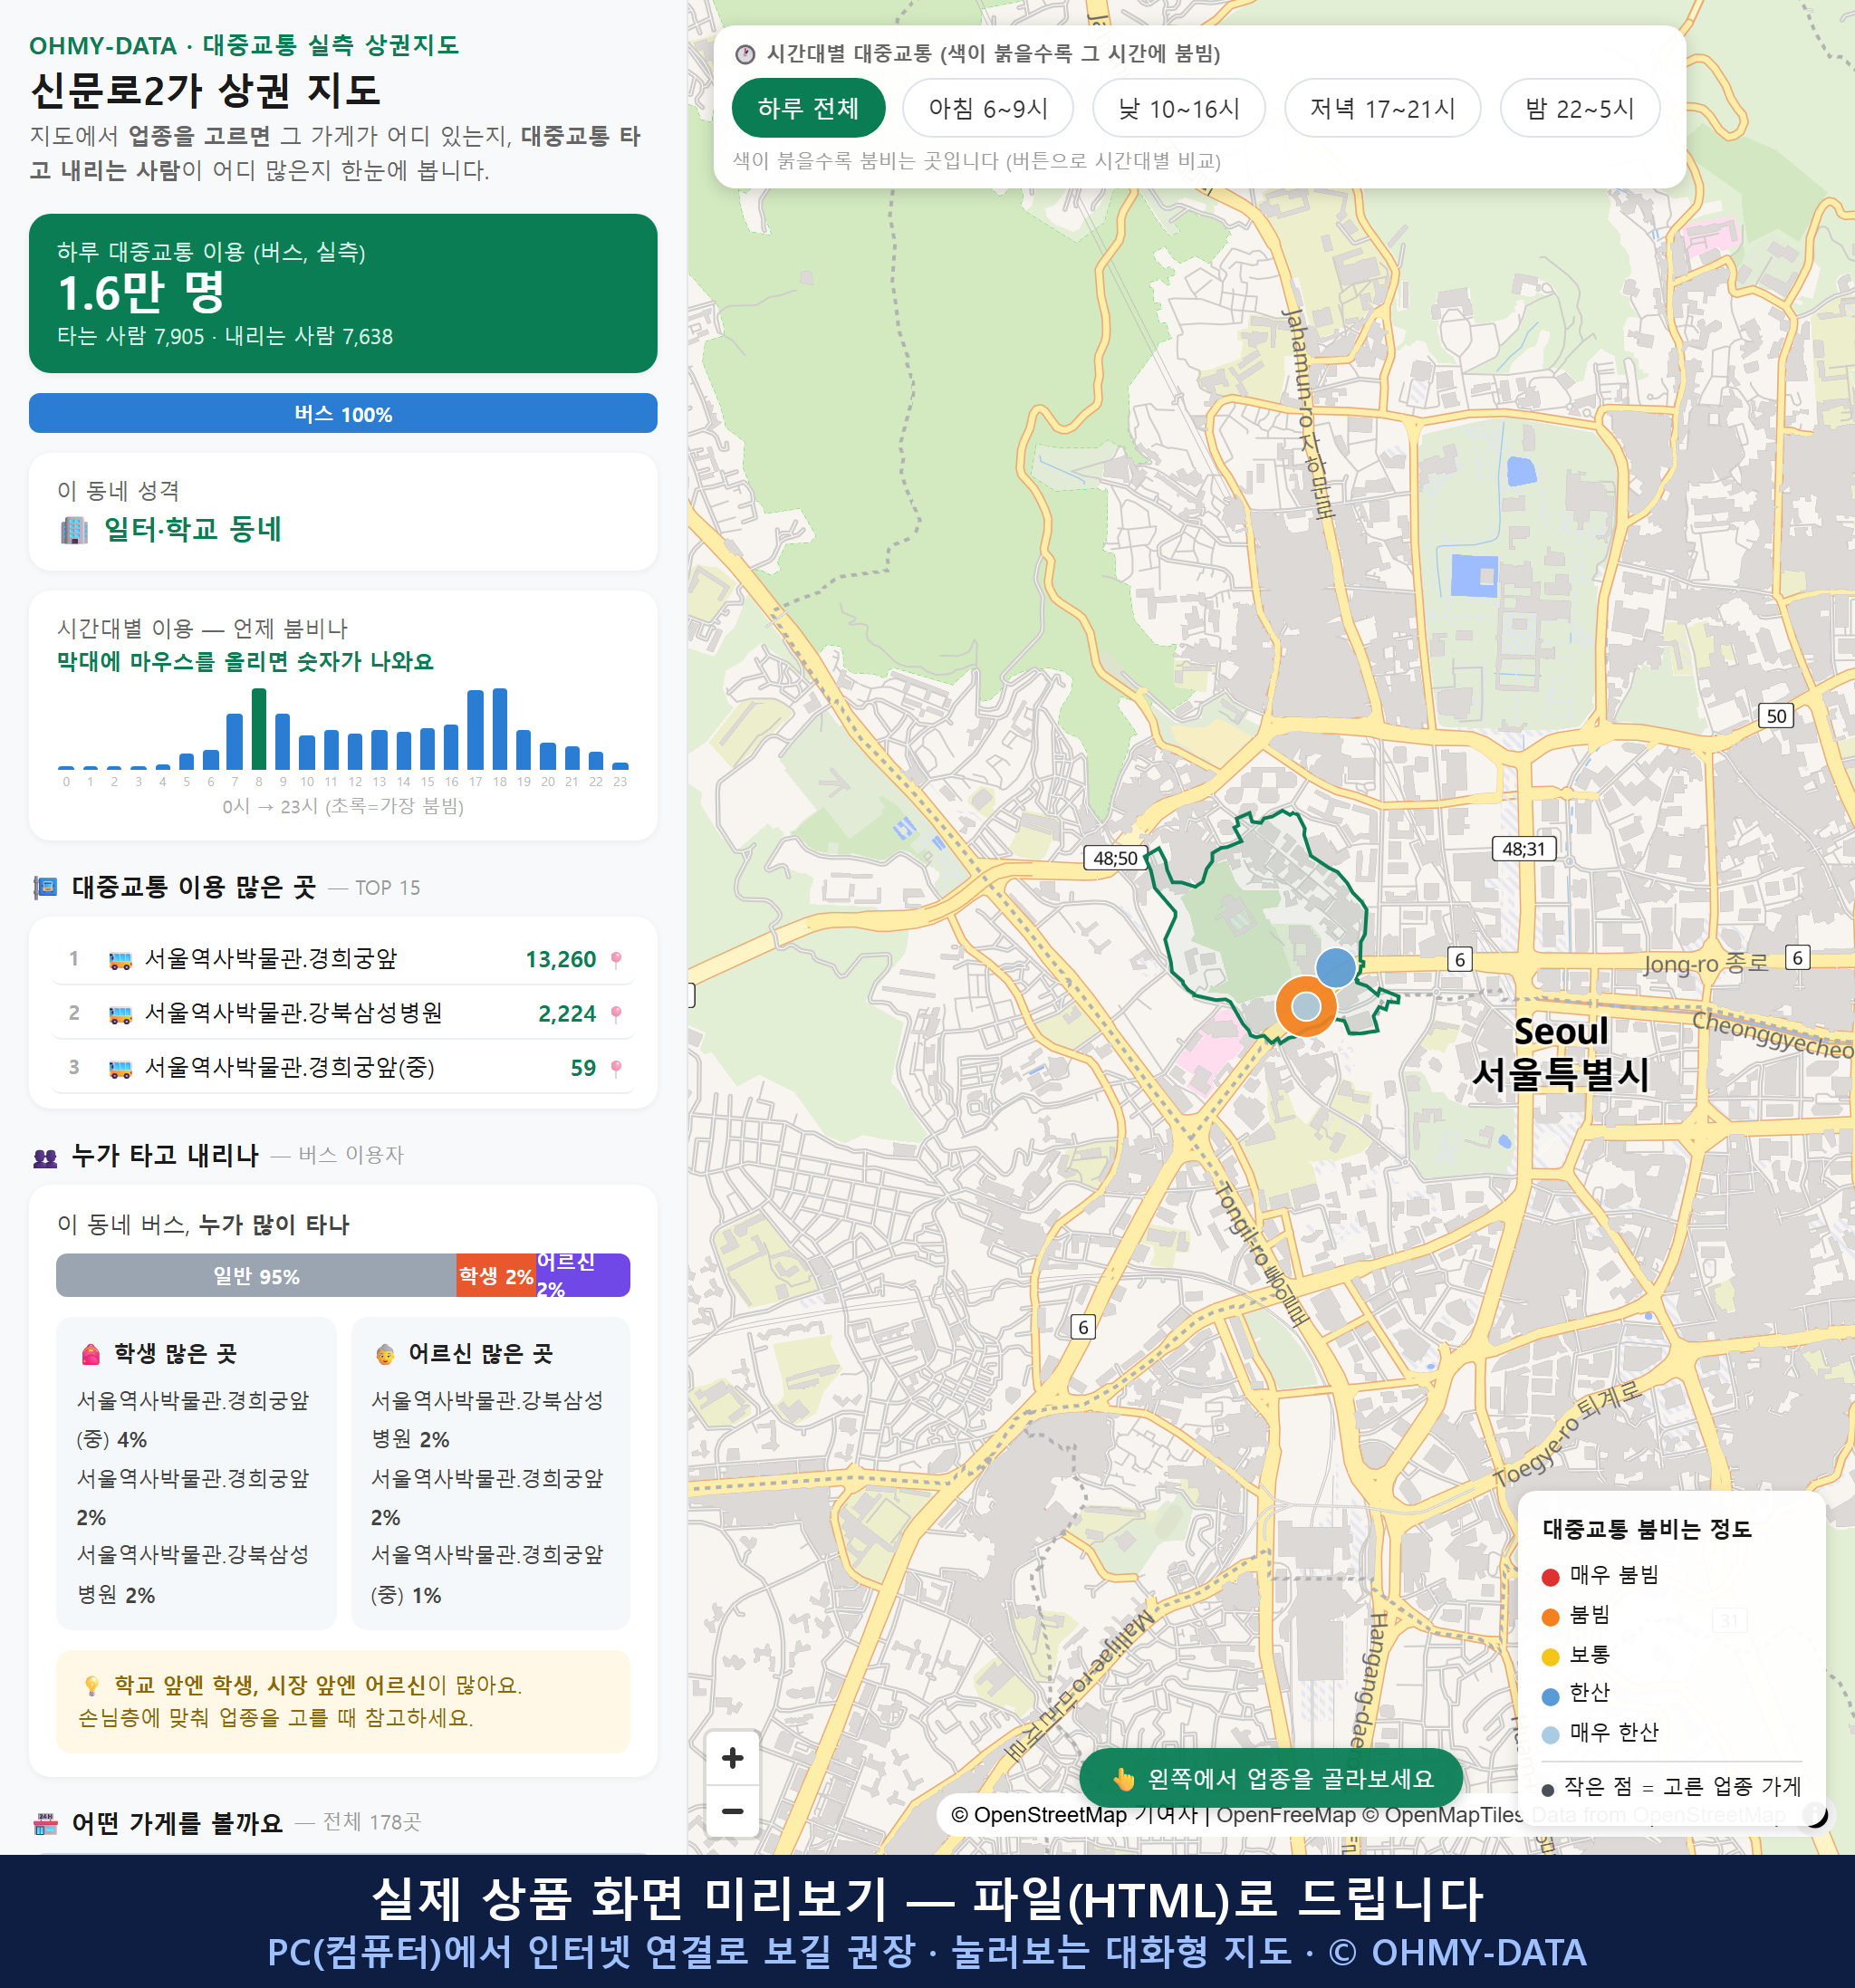Click the green 8시 peak bar in chart

[x=259, y=729]
